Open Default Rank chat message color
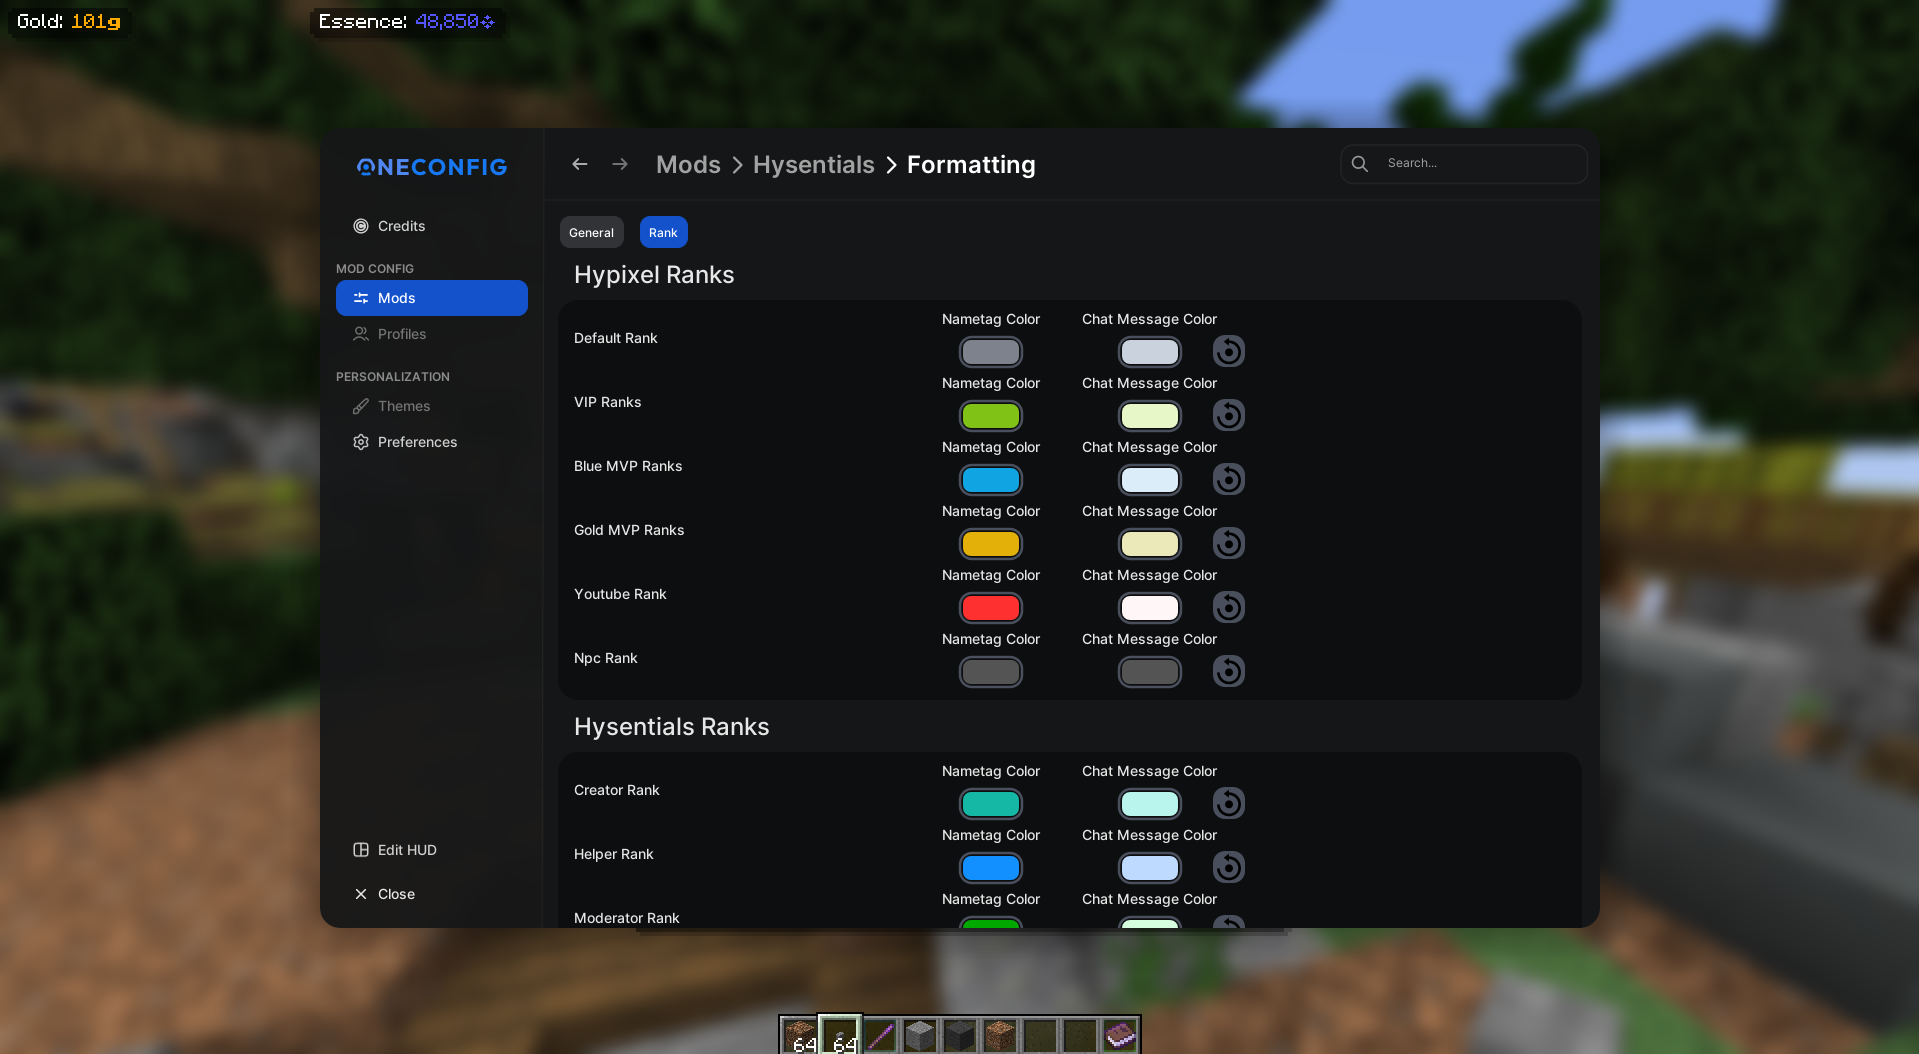This screenshot has height=1054, width=1919. click(1149, 352)
